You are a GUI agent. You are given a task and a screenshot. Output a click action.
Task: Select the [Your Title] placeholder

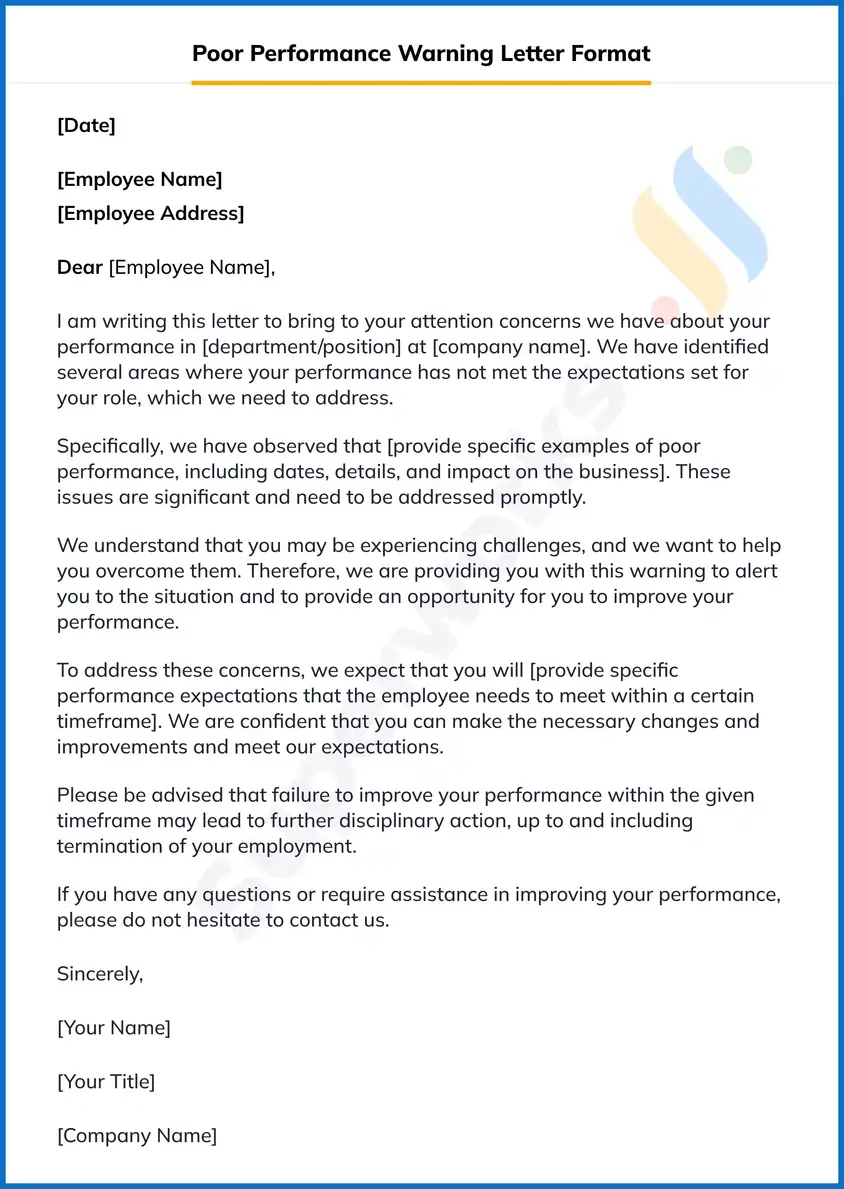pos(106,1081)
